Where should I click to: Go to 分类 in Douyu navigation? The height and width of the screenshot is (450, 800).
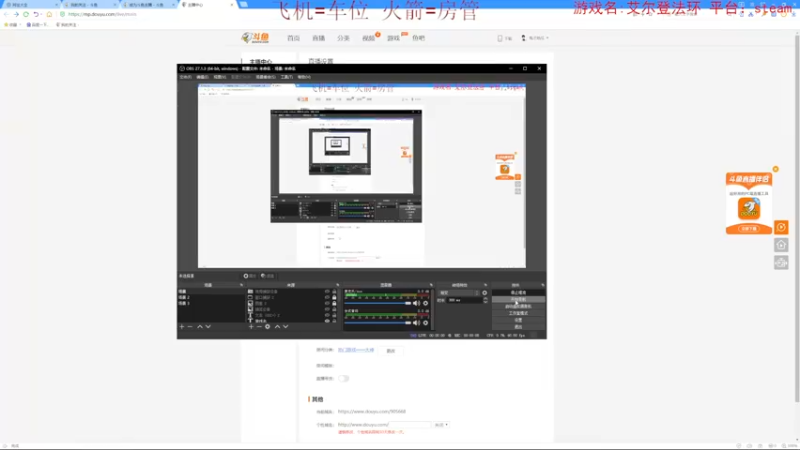[x=343, y=38]
